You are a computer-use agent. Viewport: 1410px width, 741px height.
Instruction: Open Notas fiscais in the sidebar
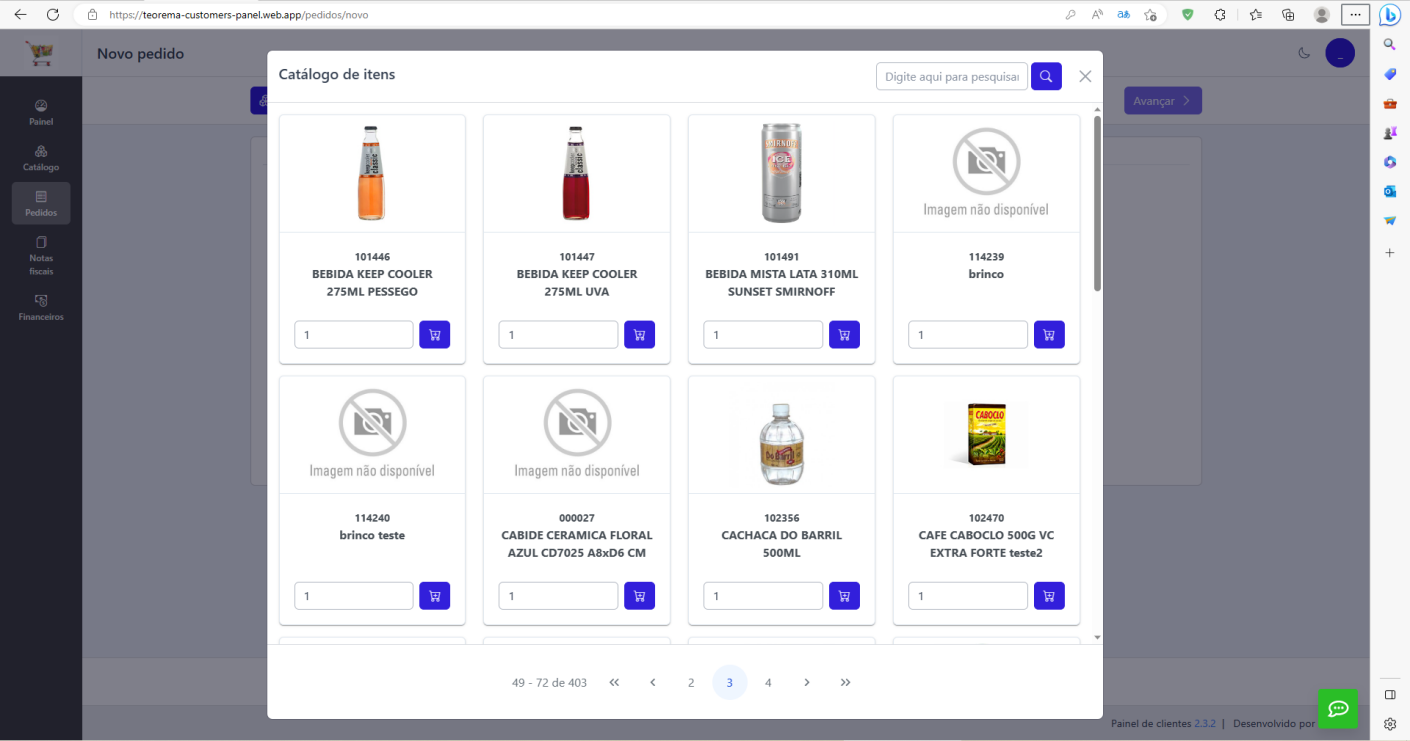[x=41, y=256]
